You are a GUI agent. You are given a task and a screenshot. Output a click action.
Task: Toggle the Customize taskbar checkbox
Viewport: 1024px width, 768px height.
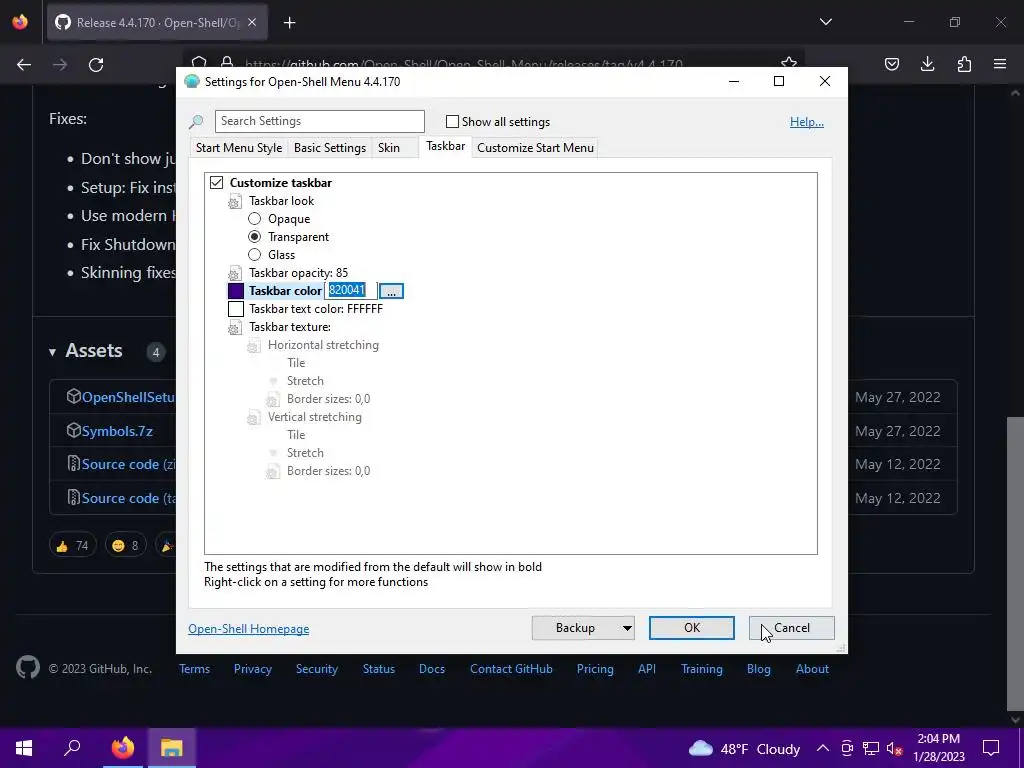click(x=216, y=183)
